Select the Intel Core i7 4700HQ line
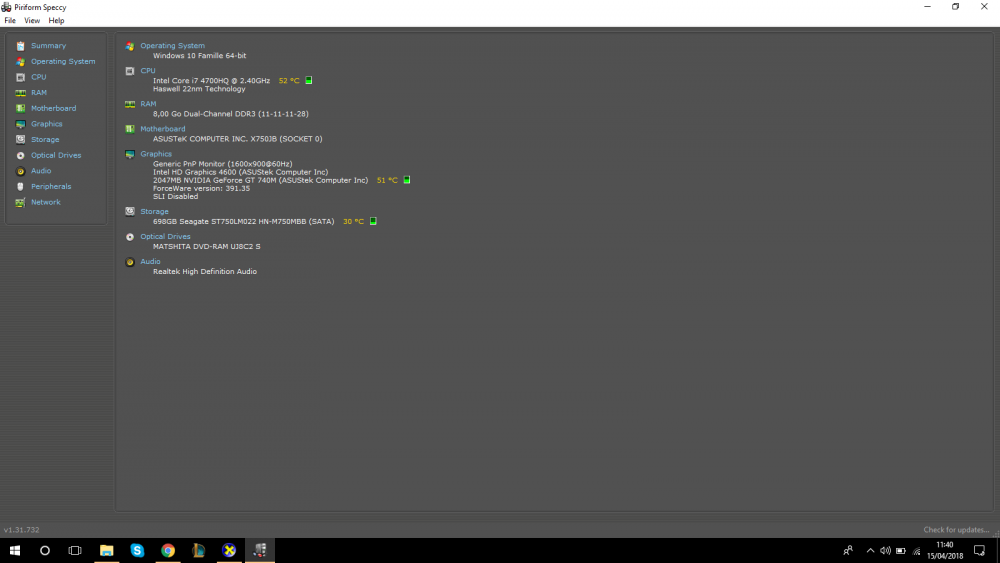Image resolution: width=1000 pixels, height=563 pixels. pos(212,81)
